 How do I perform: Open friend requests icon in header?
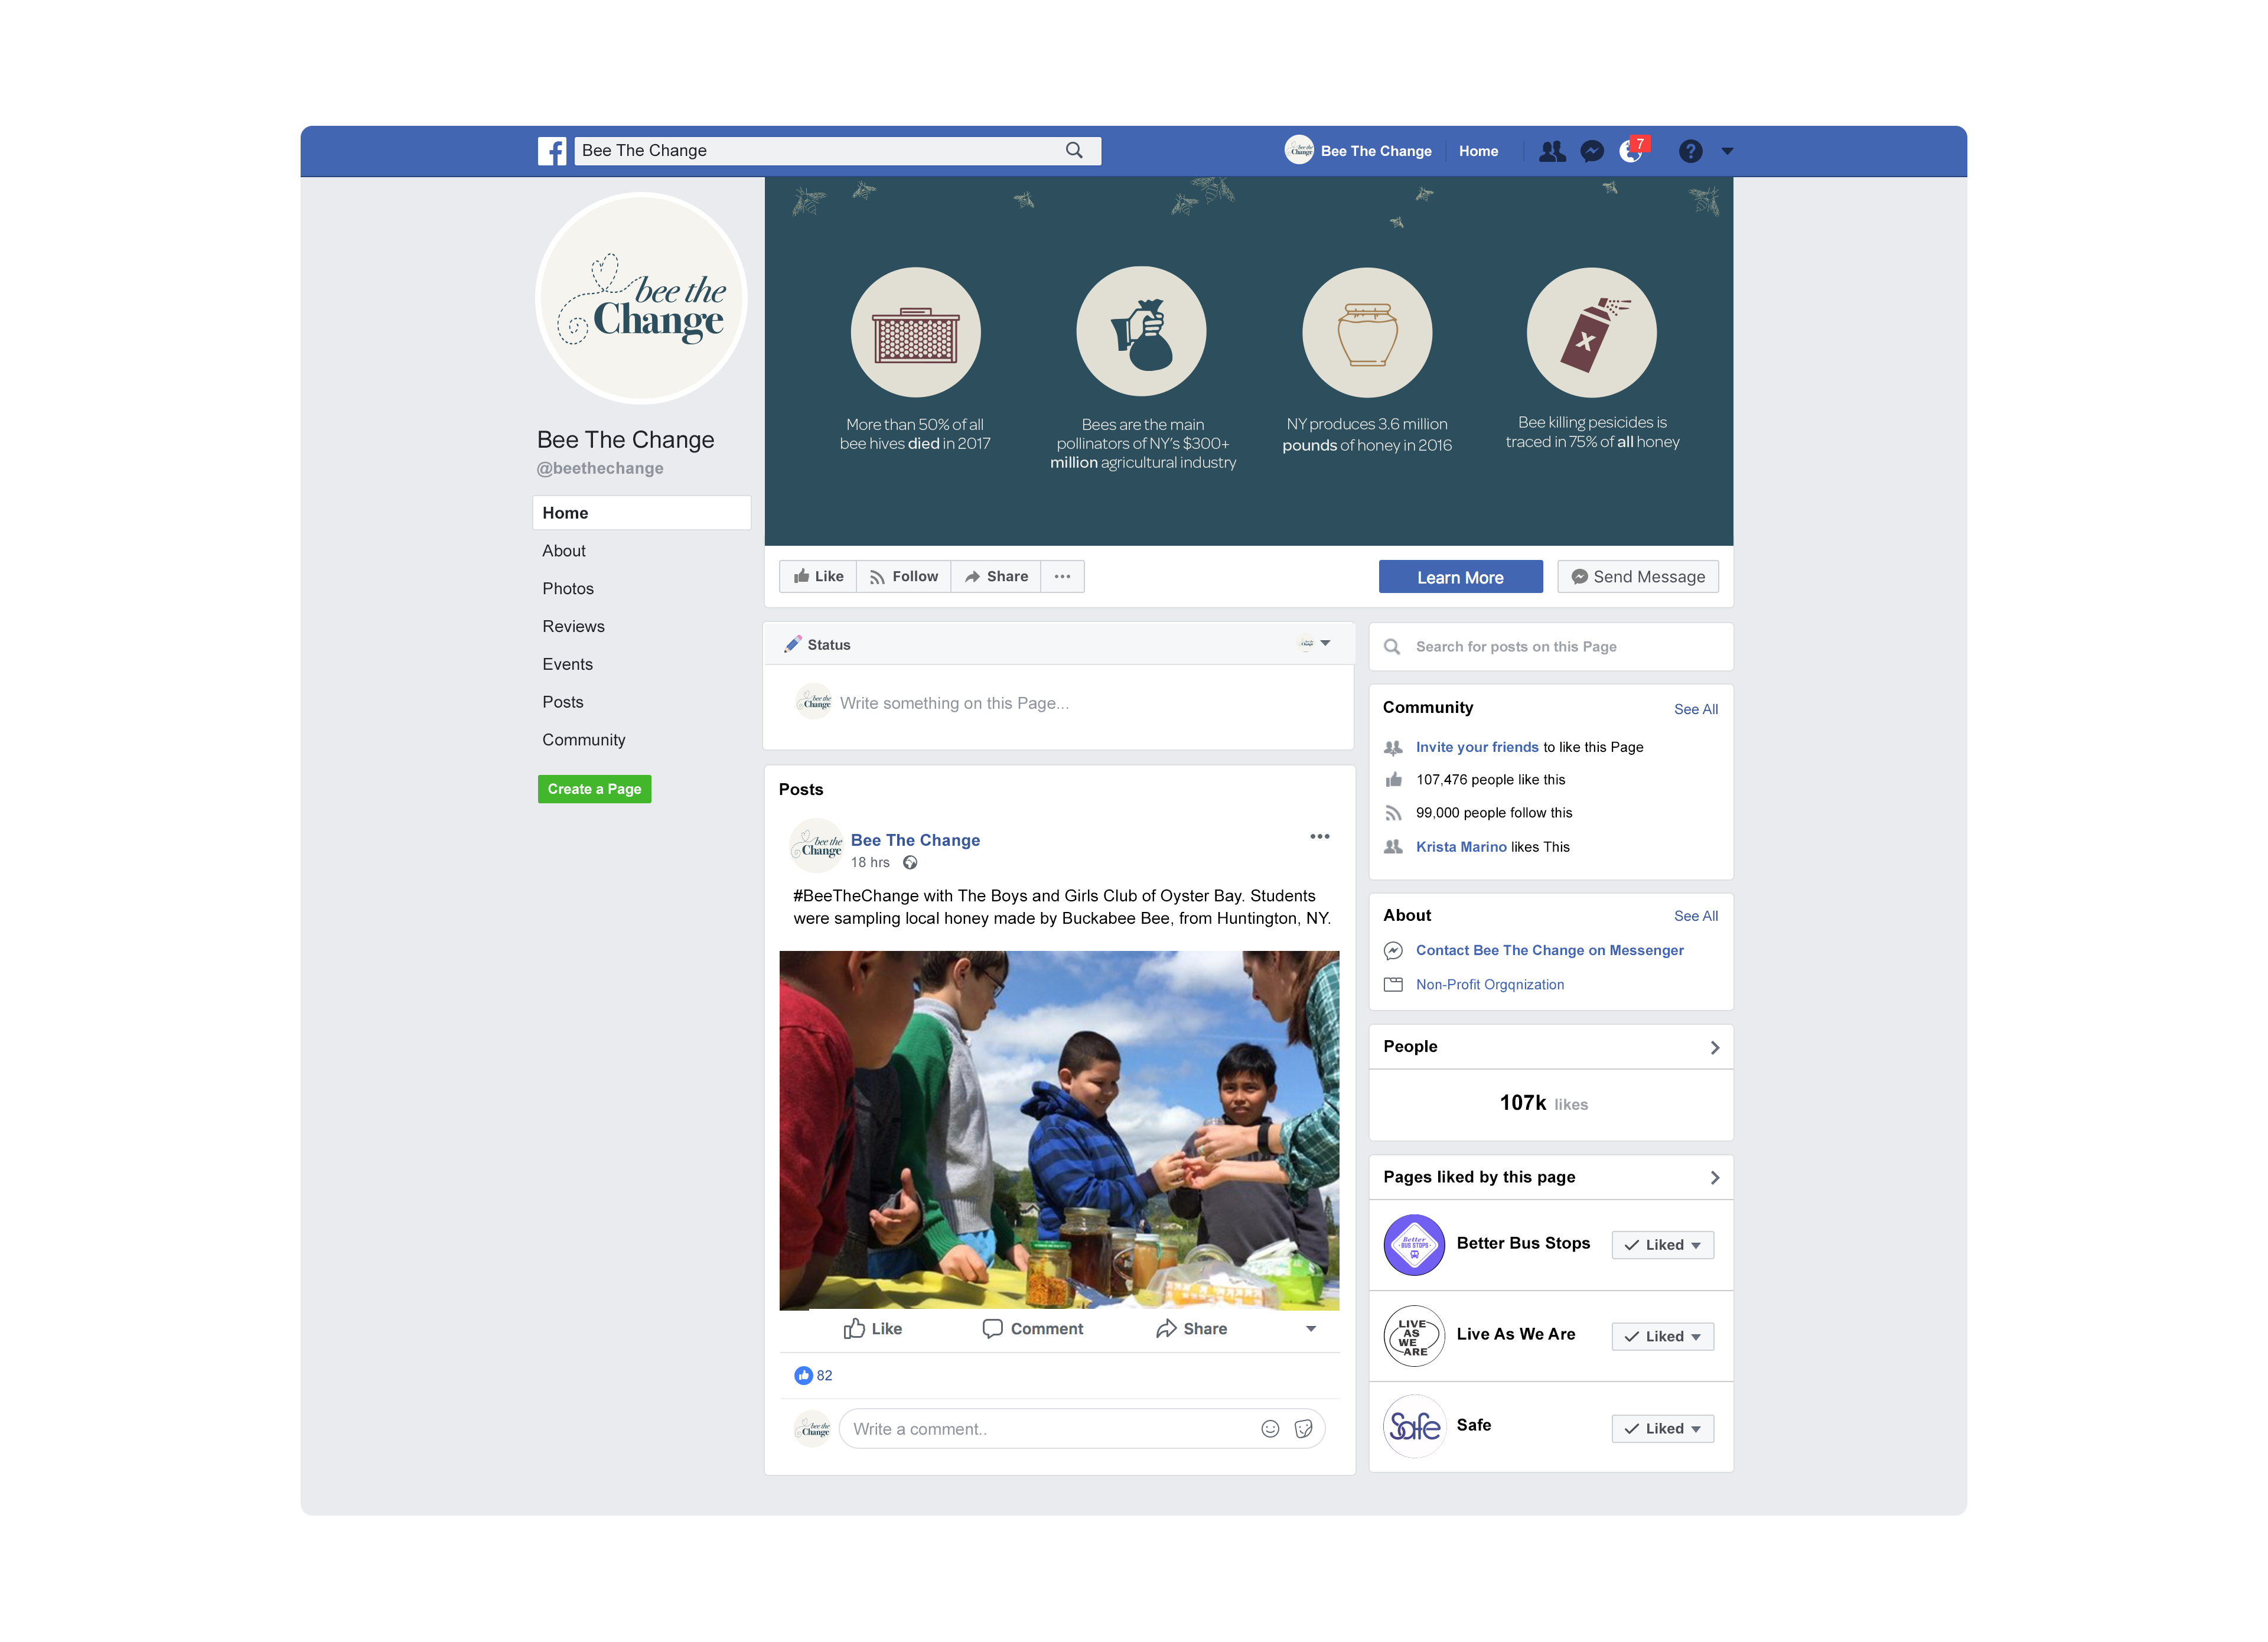(1552, 151)
